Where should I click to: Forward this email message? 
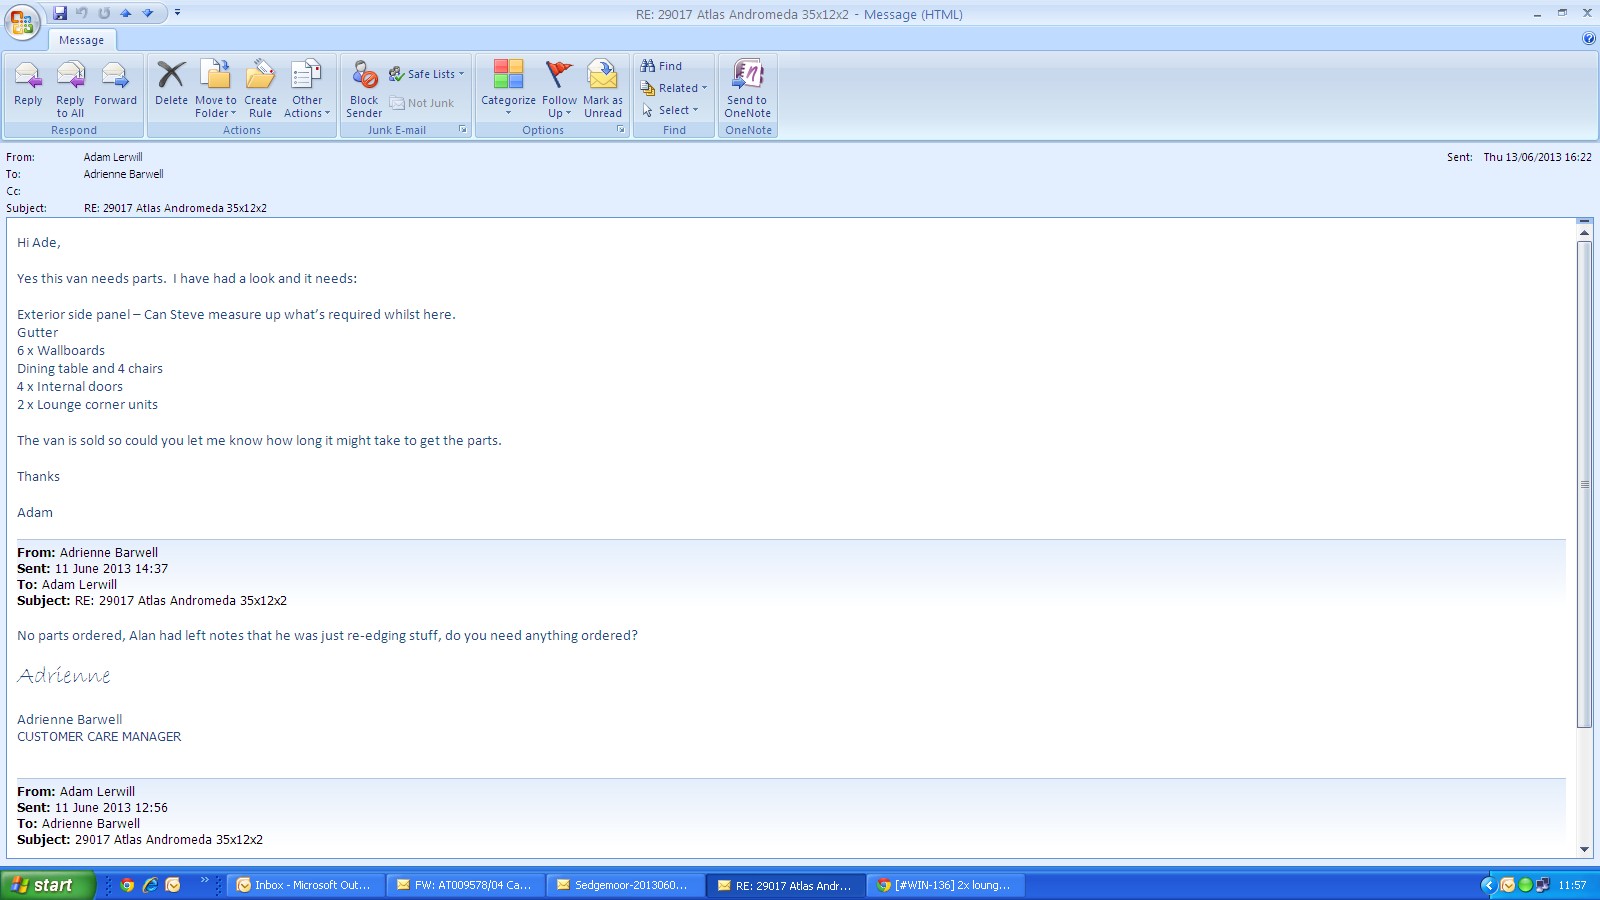(115, 84)
